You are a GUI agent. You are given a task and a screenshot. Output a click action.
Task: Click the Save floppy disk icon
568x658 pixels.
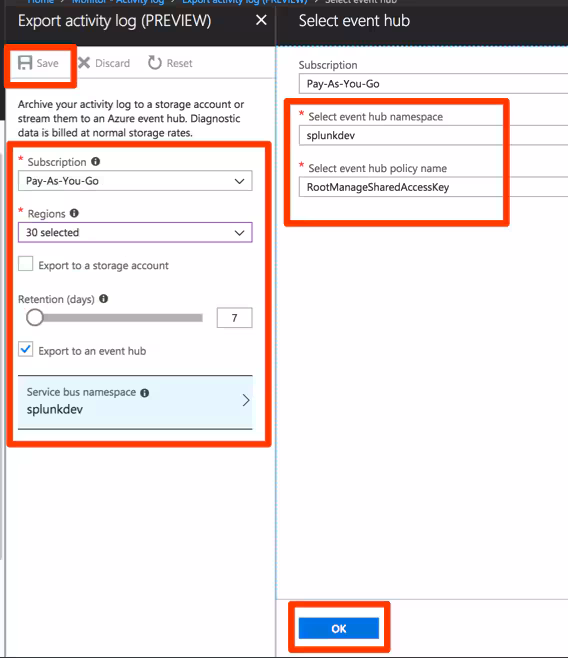pyautogui.click(x=25, y=63)
